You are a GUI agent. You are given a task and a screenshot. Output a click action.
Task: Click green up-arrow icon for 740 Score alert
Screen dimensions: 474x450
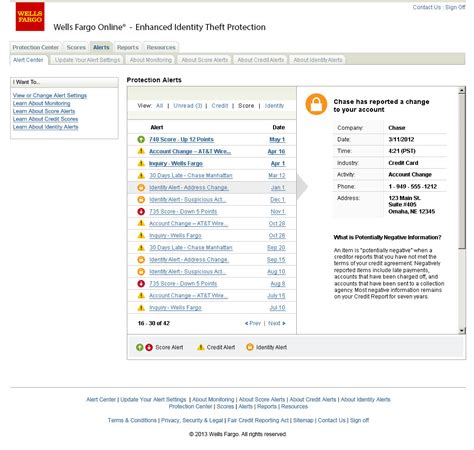click(x=141, y=139)
